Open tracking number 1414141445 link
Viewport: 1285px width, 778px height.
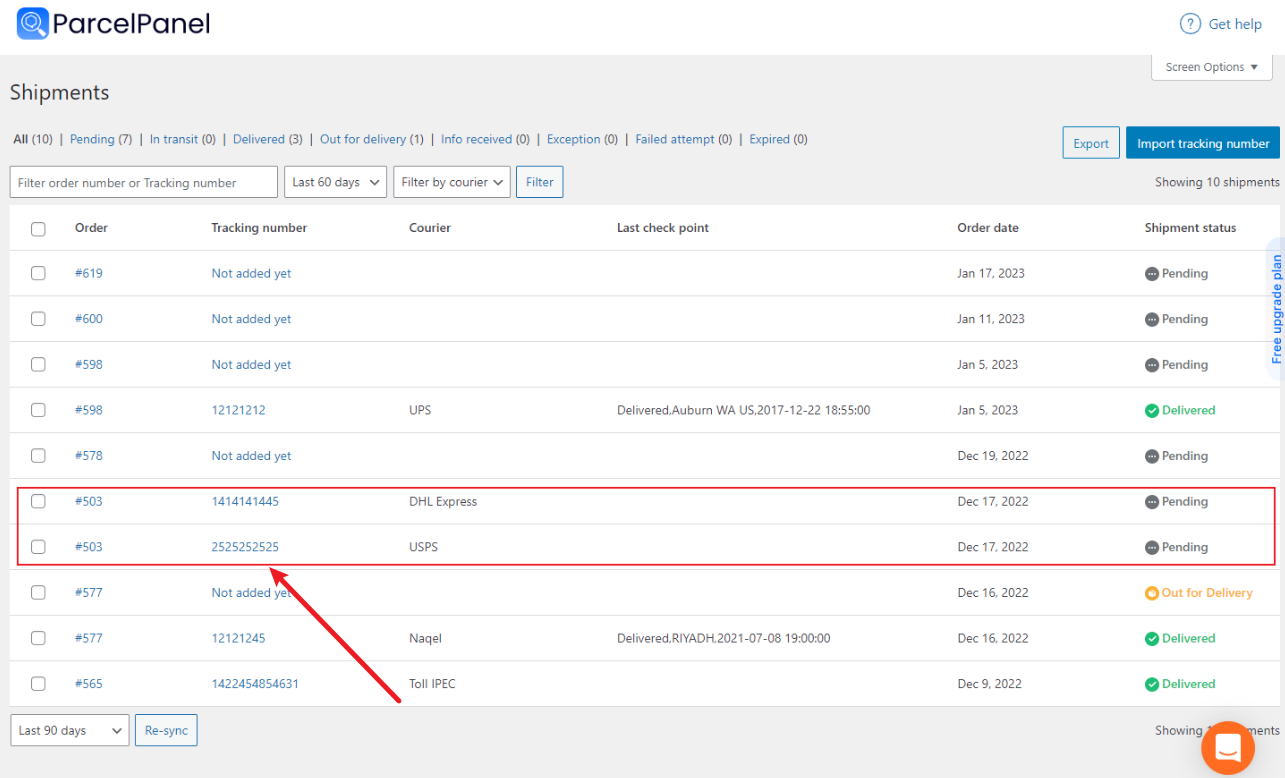(245, 501)
